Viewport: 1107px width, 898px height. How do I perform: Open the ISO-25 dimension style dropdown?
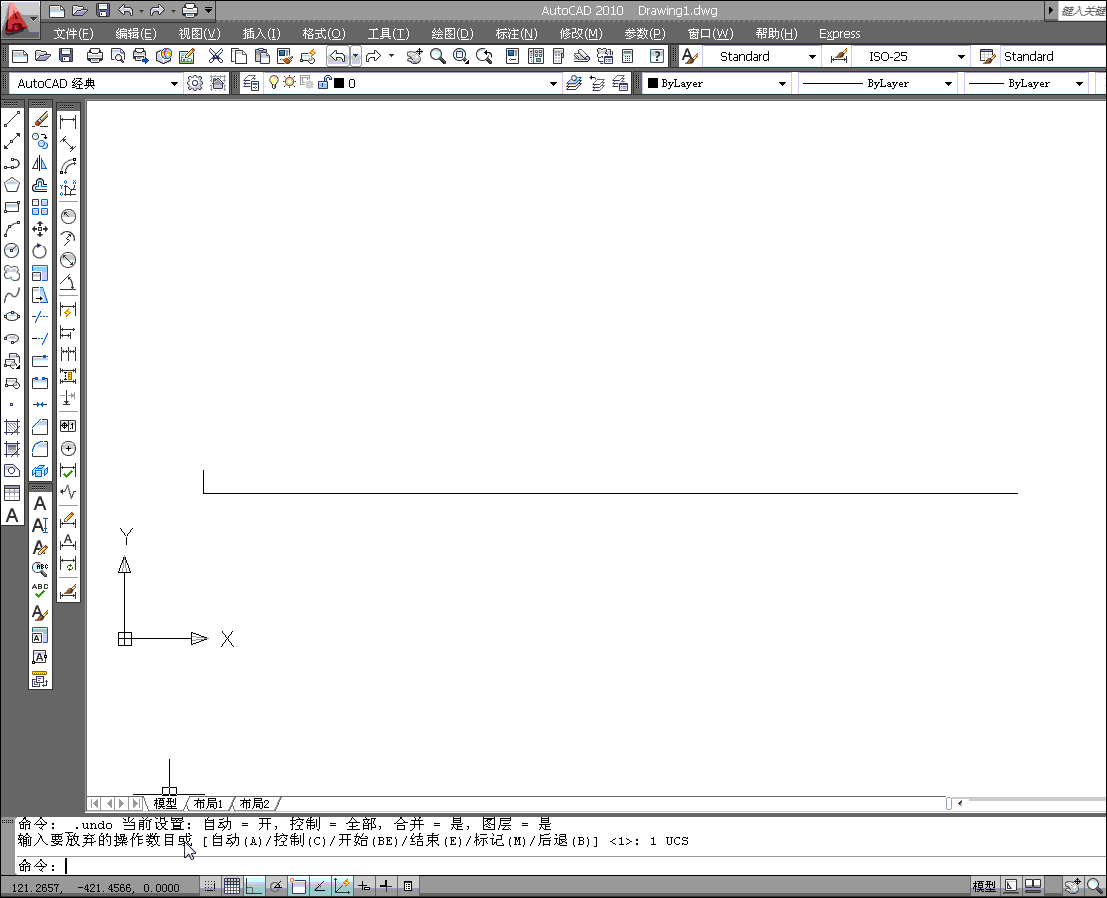point(963,56)
